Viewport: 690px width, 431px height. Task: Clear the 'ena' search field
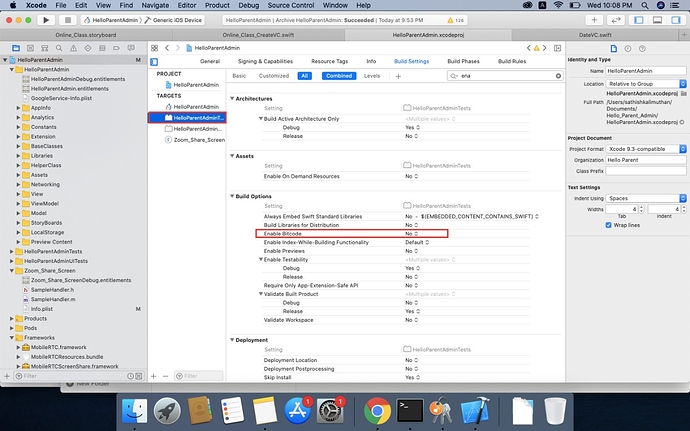click(x=558, y=76)
